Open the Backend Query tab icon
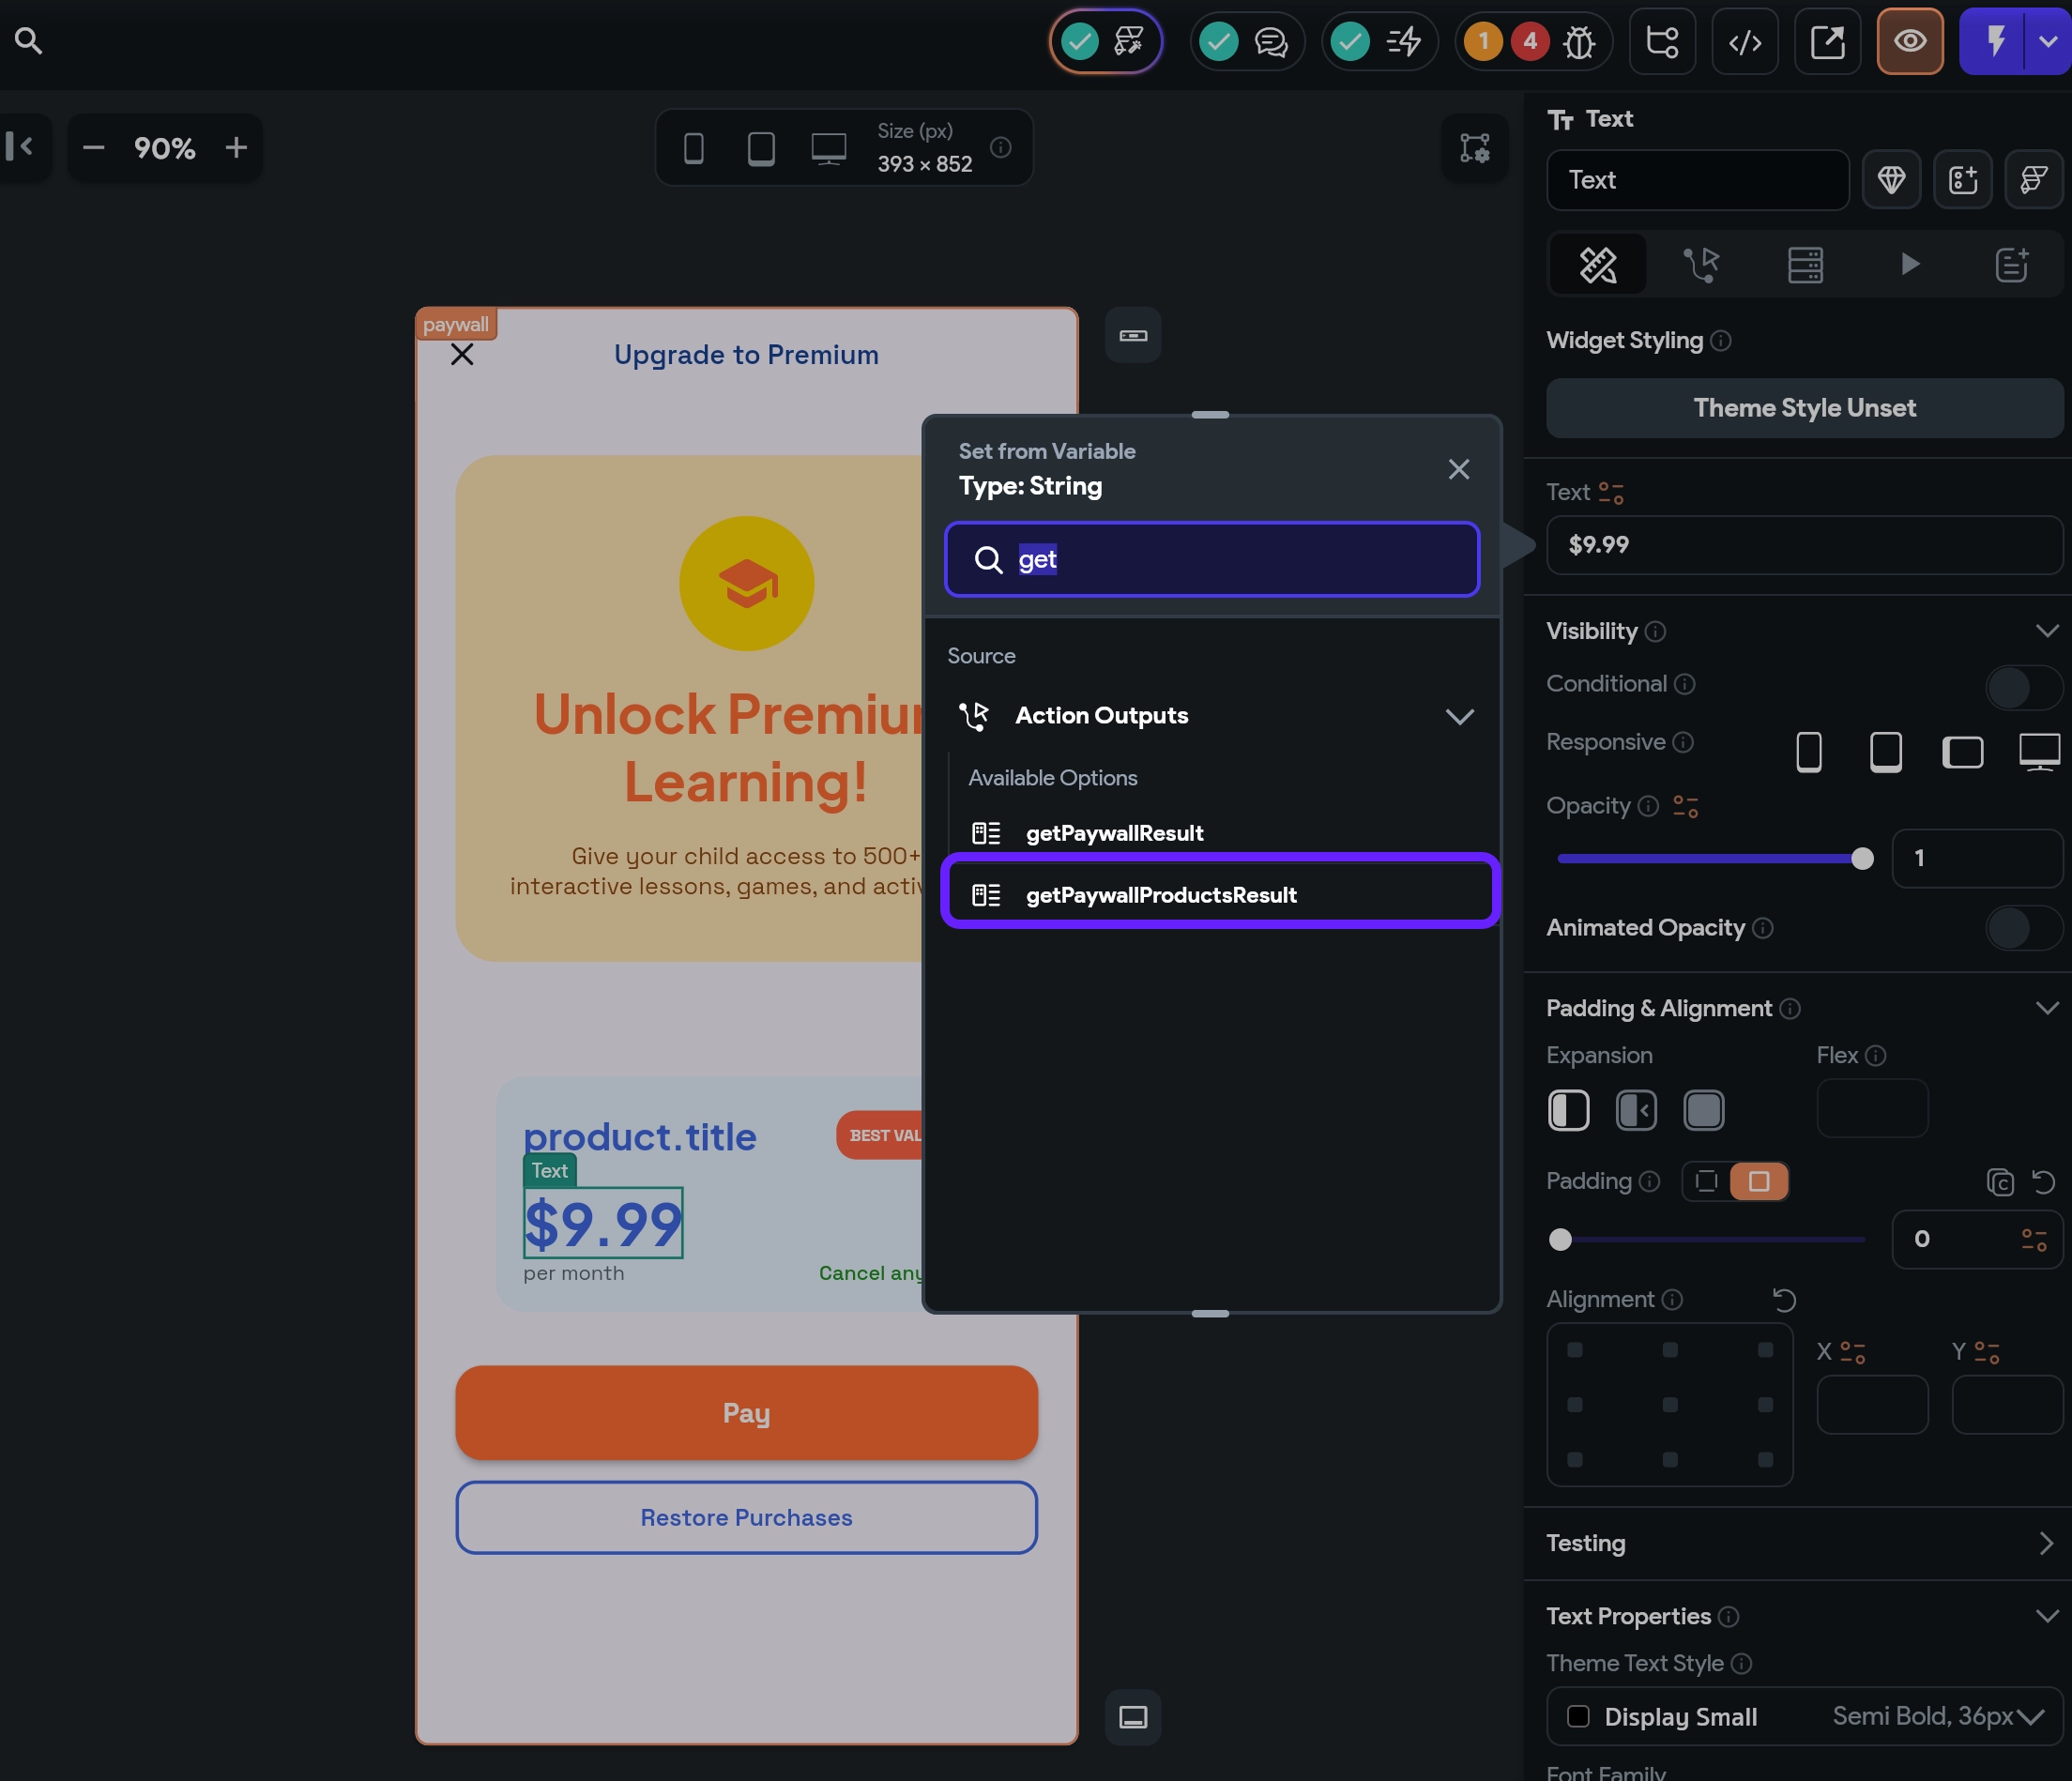2072x1781 pixels. 1805,265
